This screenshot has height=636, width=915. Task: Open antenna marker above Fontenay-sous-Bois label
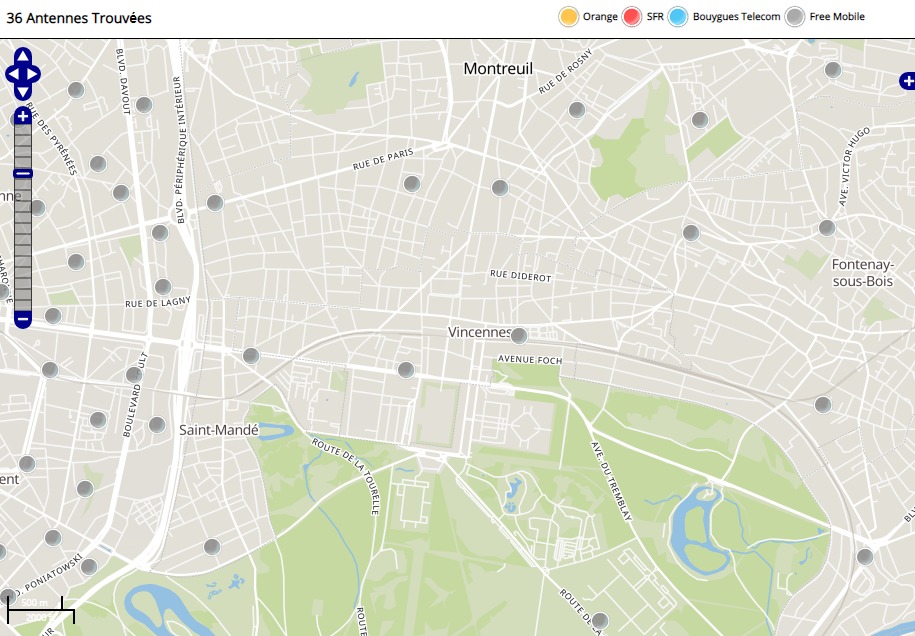pyautogui.click(x=826, y=228)
